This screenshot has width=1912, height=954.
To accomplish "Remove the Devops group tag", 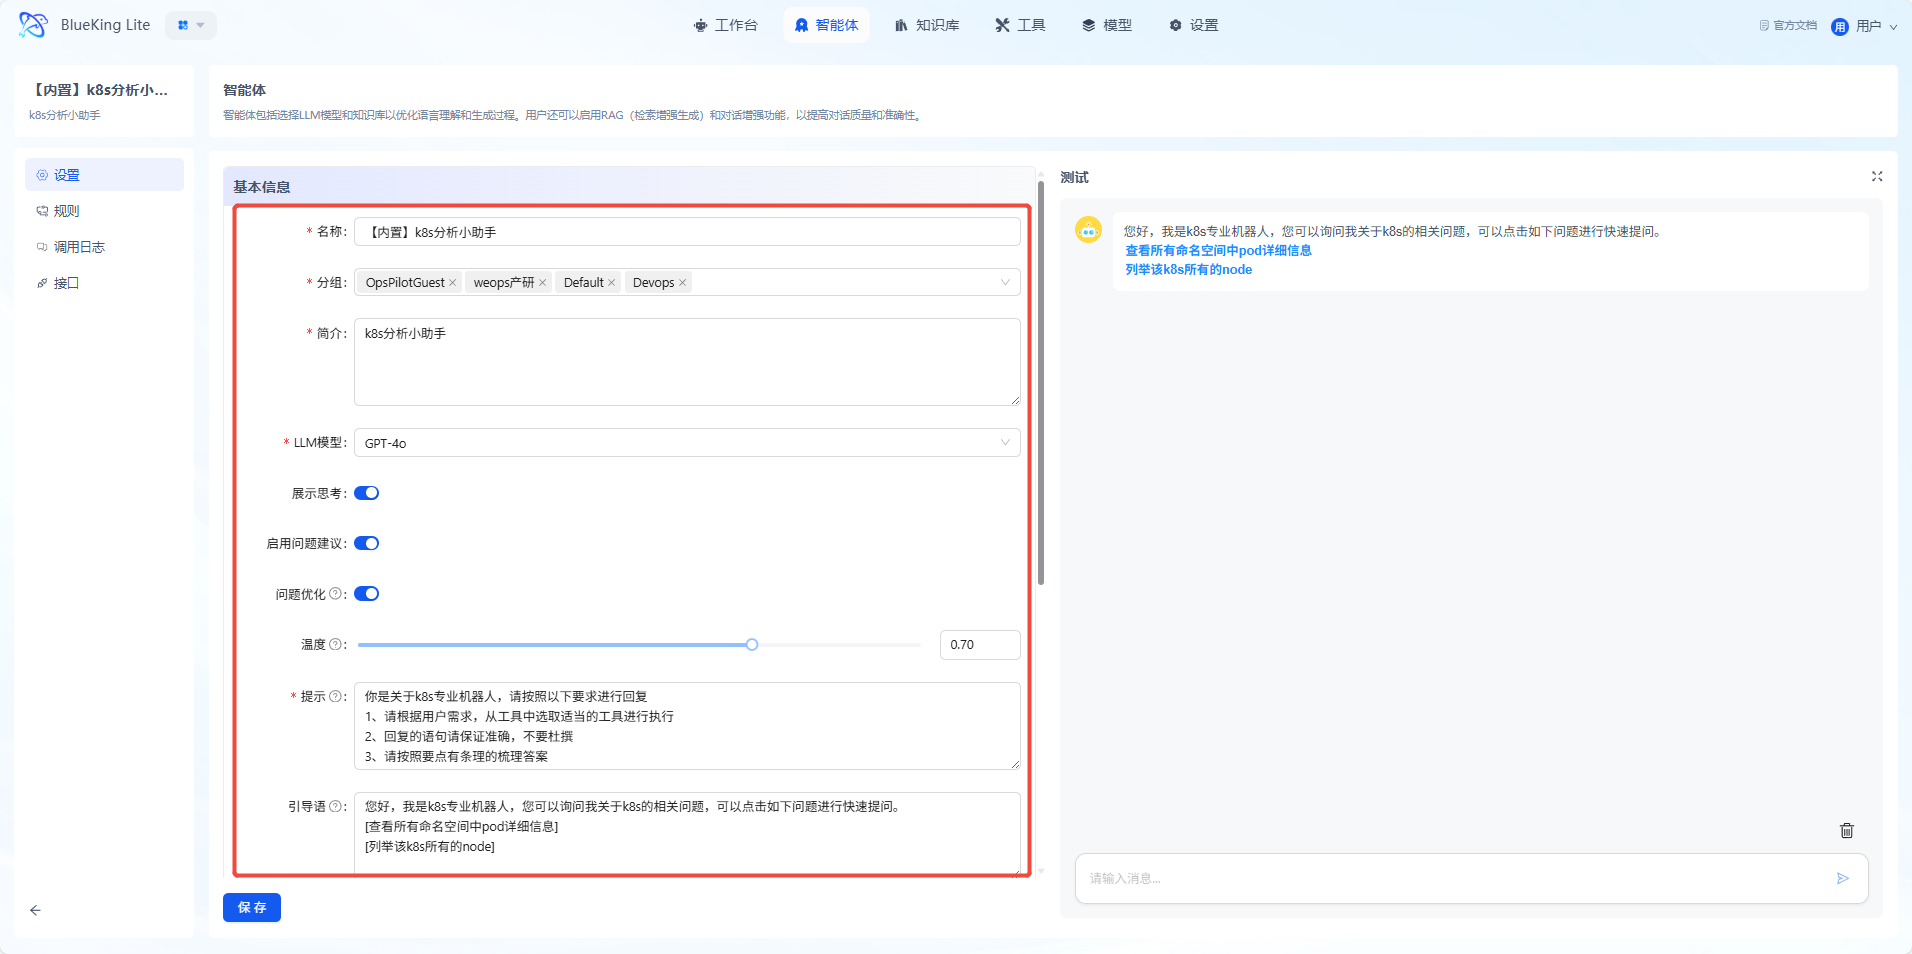I will click(x=683, y=283).
